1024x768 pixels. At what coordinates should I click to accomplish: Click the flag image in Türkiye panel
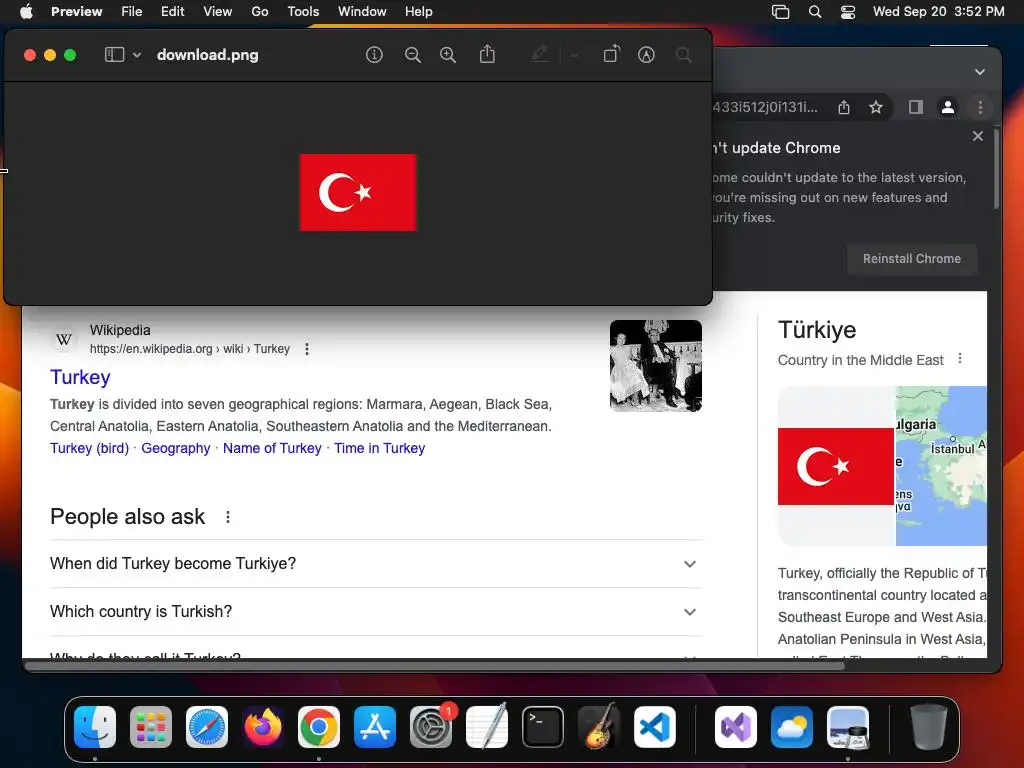tap(836, 466)
